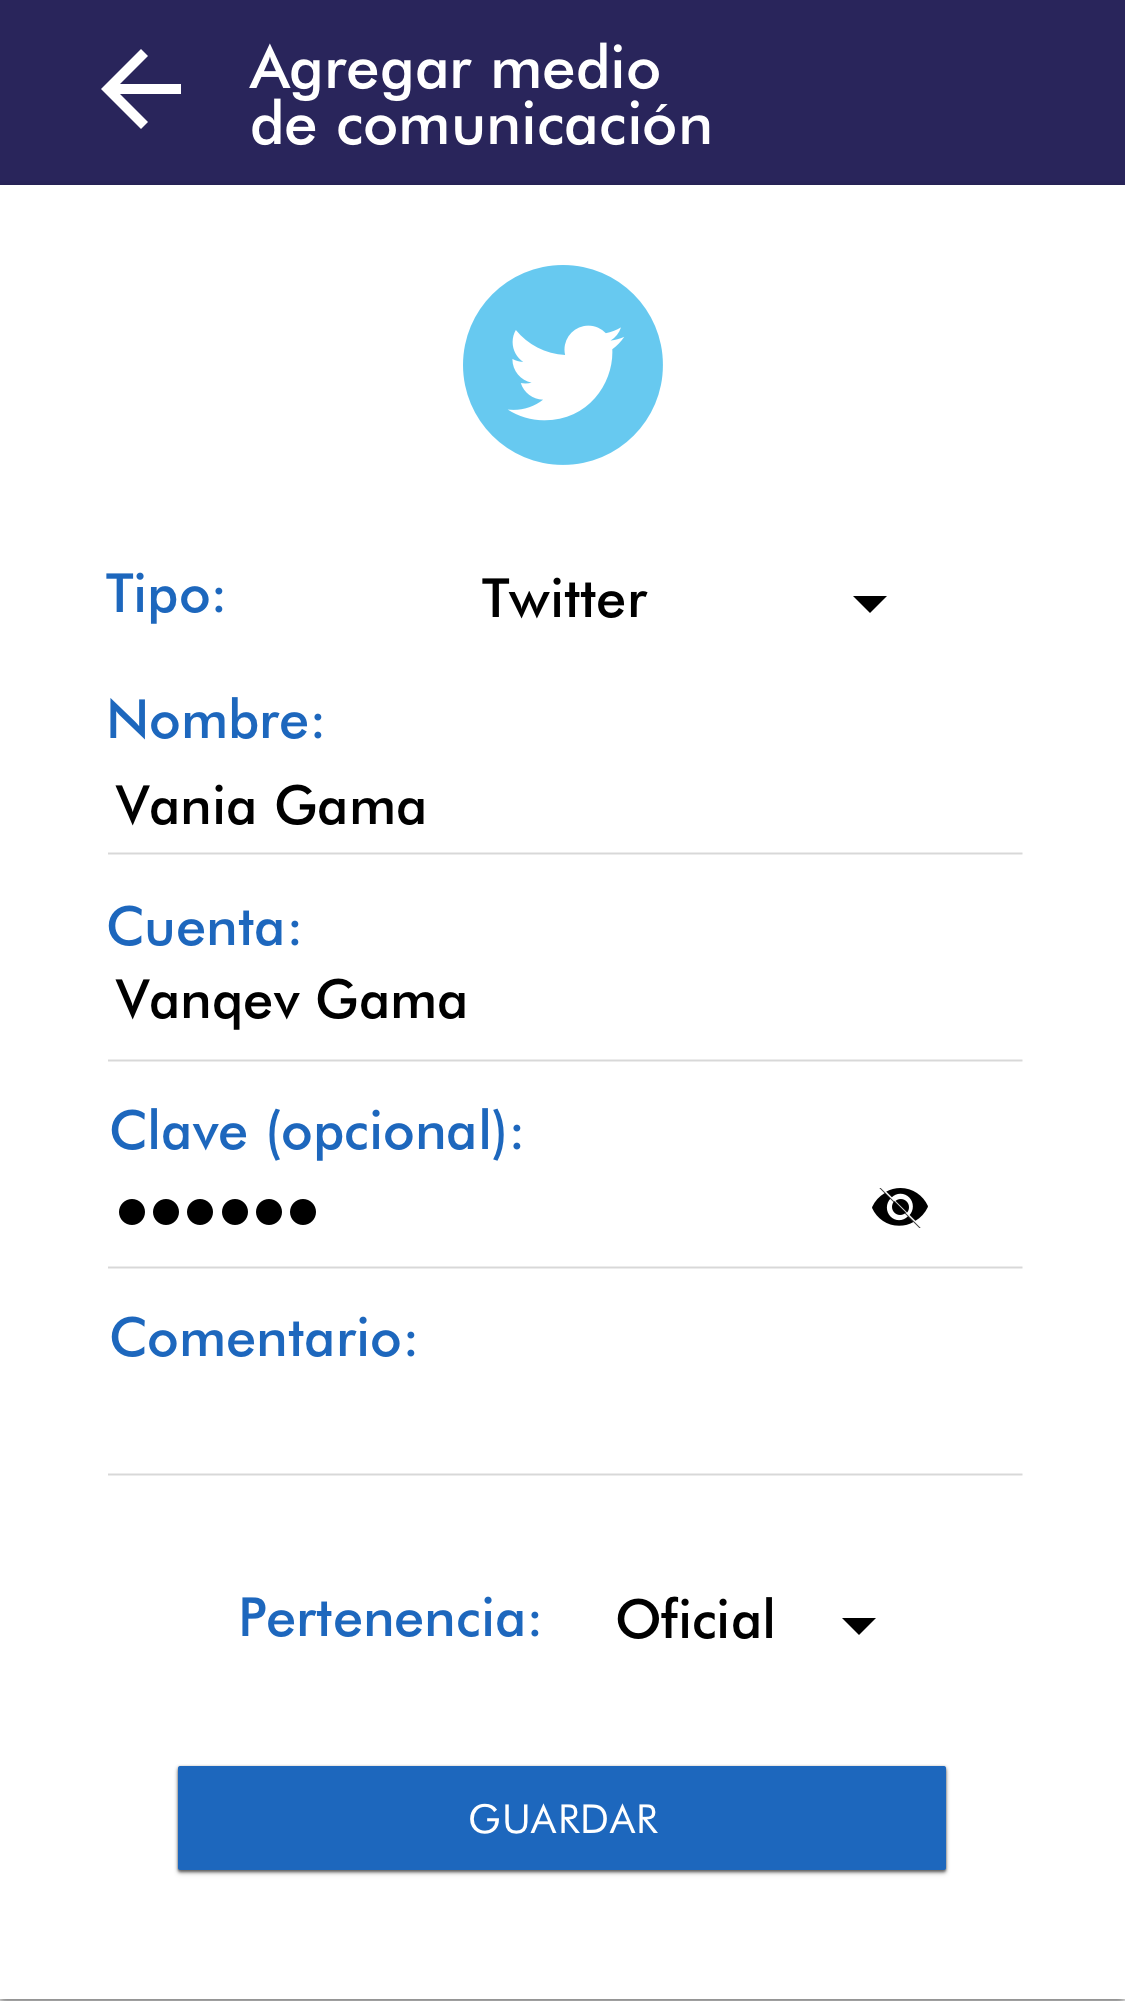Image resolution: width=1125 pixels, height=2001 pixels.
Task: Tap the Tipo label
Action: [x=166, y=596]
